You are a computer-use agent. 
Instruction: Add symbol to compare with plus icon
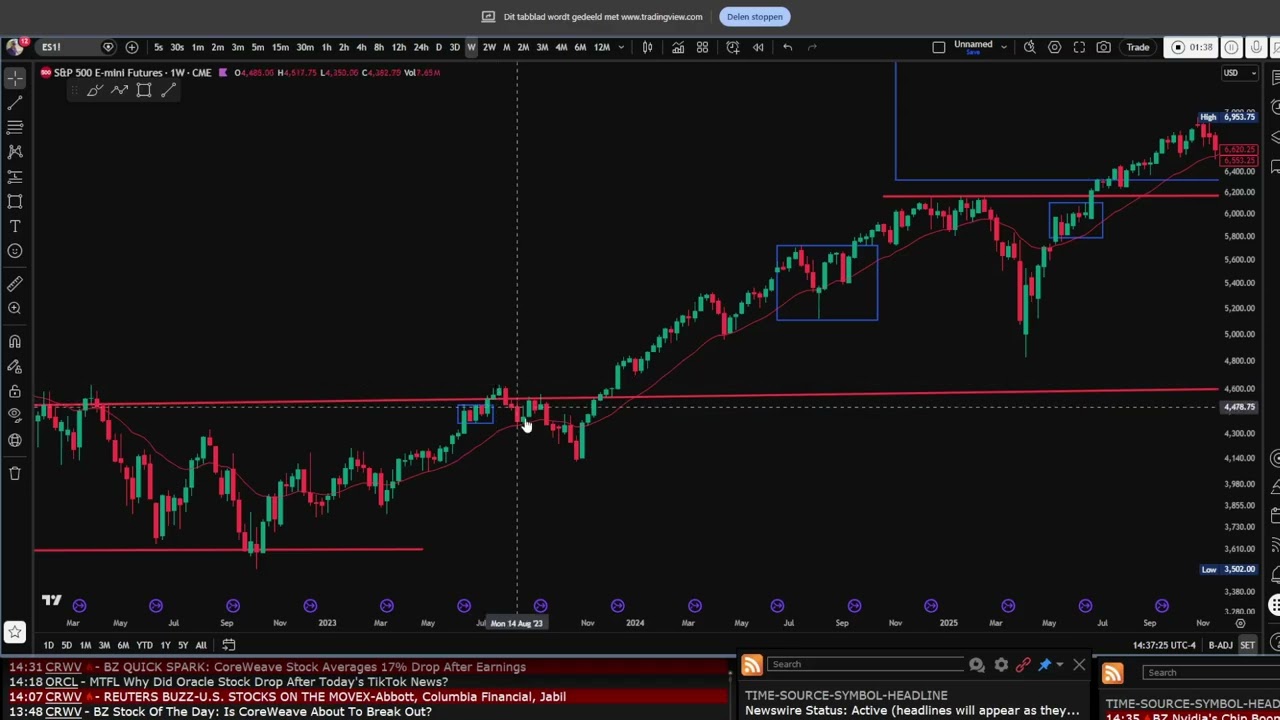pyautogui.click(x=131, y=47)
